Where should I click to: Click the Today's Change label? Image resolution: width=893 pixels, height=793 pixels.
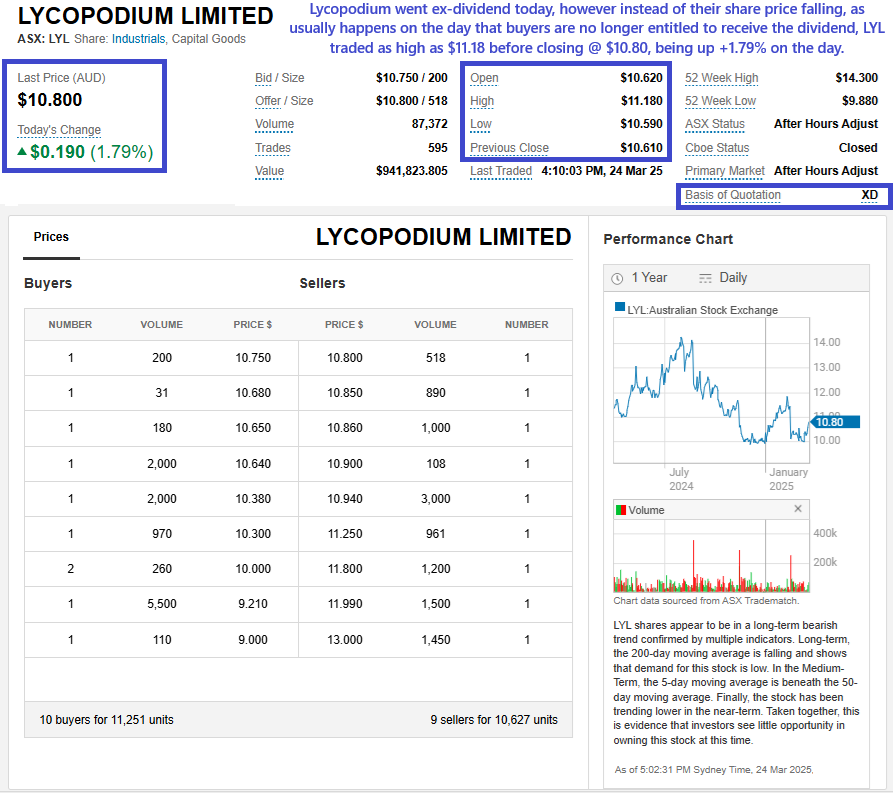coord(59,130)
